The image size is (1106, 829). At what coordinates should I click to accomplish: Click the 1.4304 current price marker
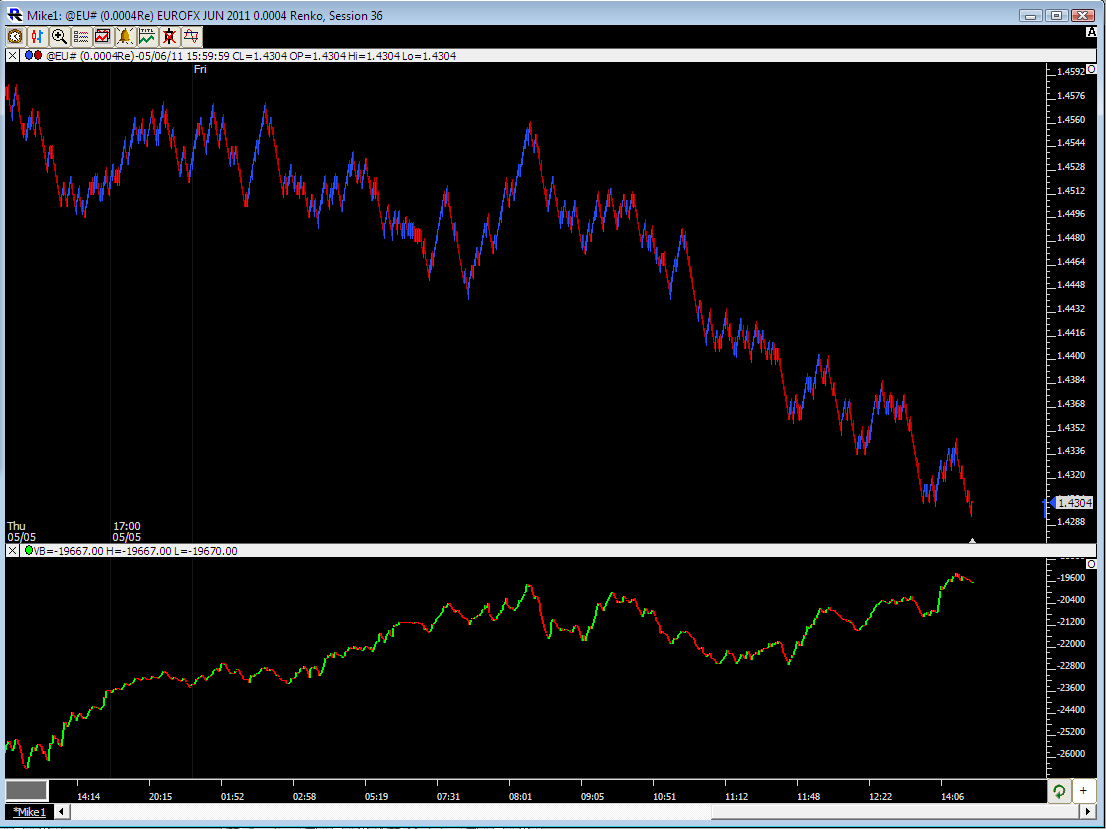[x=1074, y=503]
